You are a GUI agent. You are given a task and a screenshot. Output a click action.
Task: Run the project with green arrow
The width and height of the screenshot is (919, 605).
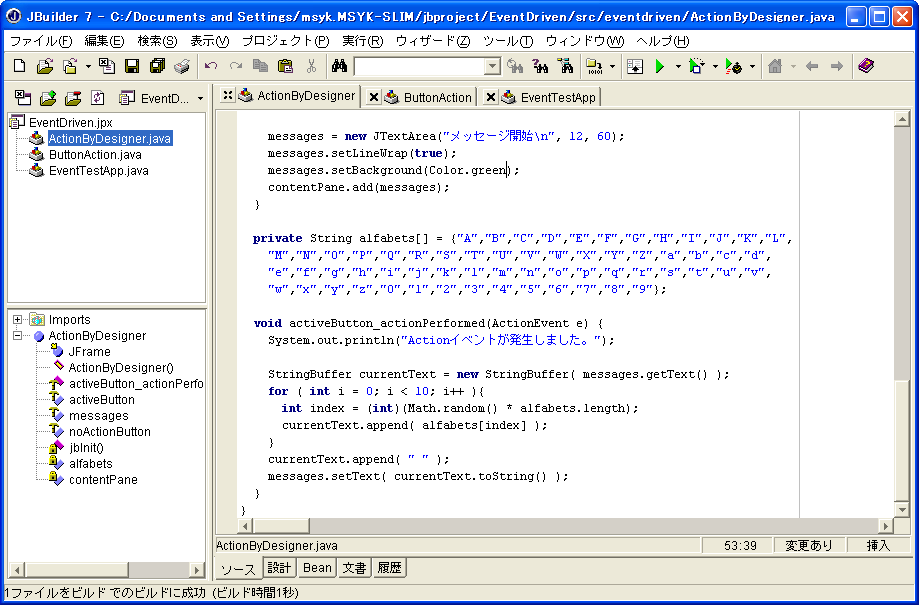pyautogui.click(x=659, y=66)
